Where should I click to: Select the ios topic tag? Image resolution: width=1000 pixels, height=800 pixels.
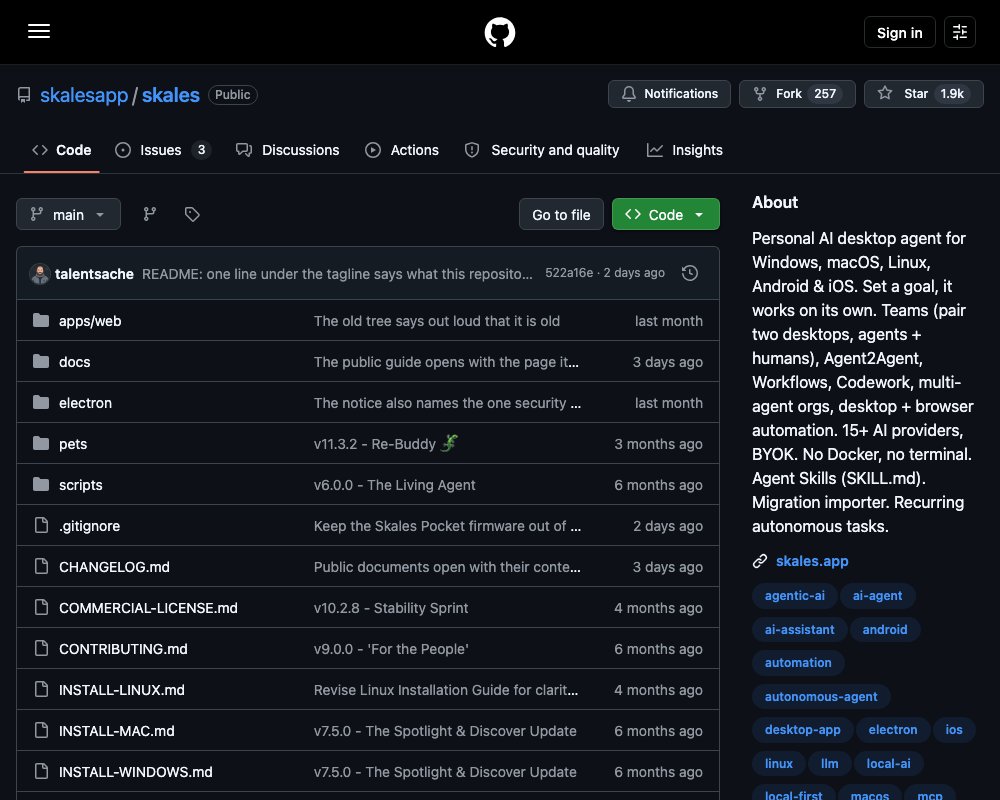click(x=953, y=729)
